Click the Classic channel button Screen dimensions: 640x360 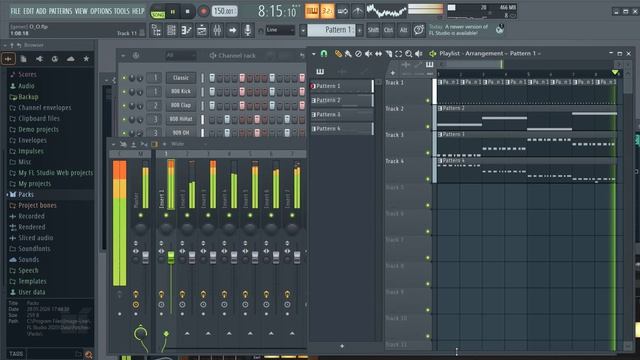[181, 78]
